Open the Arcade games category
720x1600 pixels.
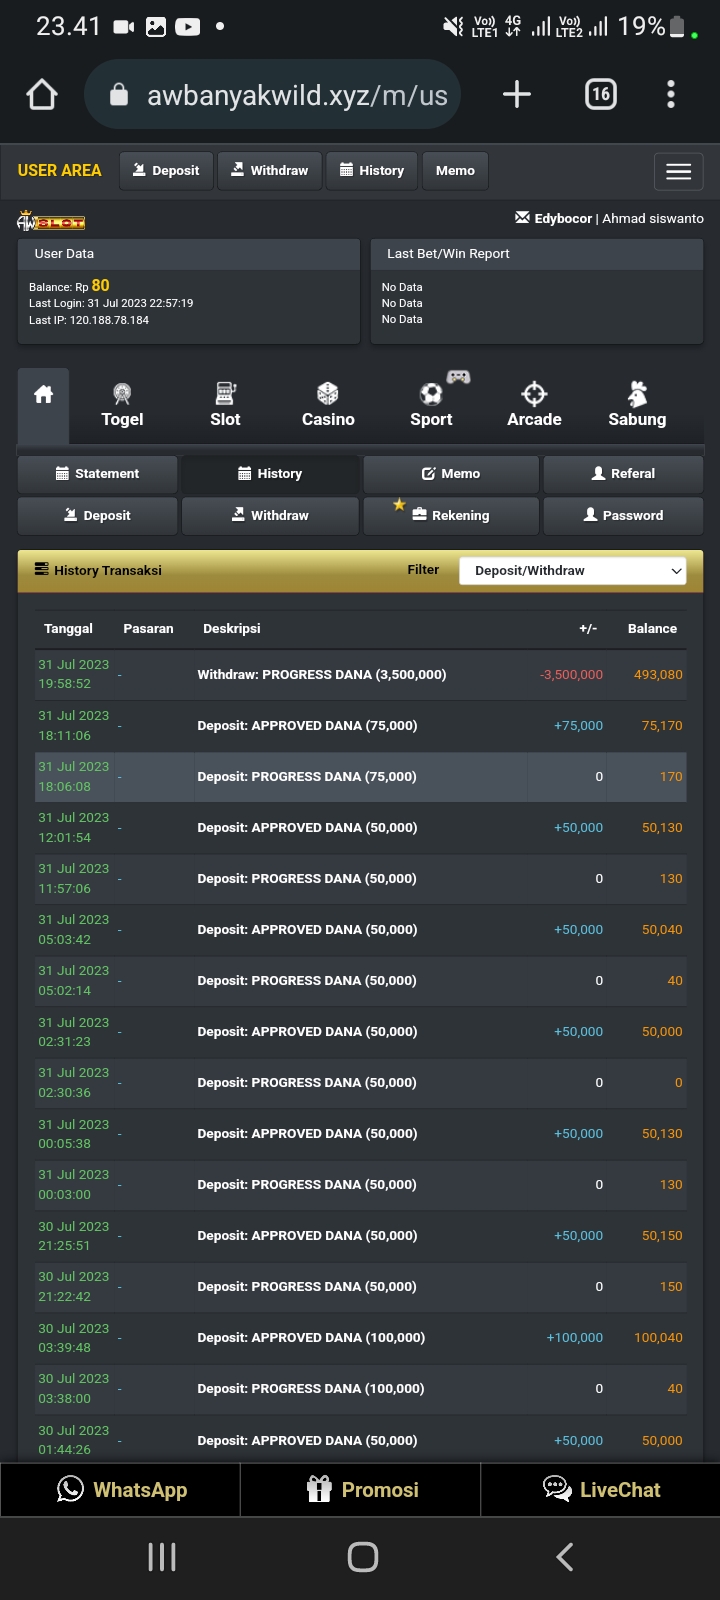coord(534,405)
